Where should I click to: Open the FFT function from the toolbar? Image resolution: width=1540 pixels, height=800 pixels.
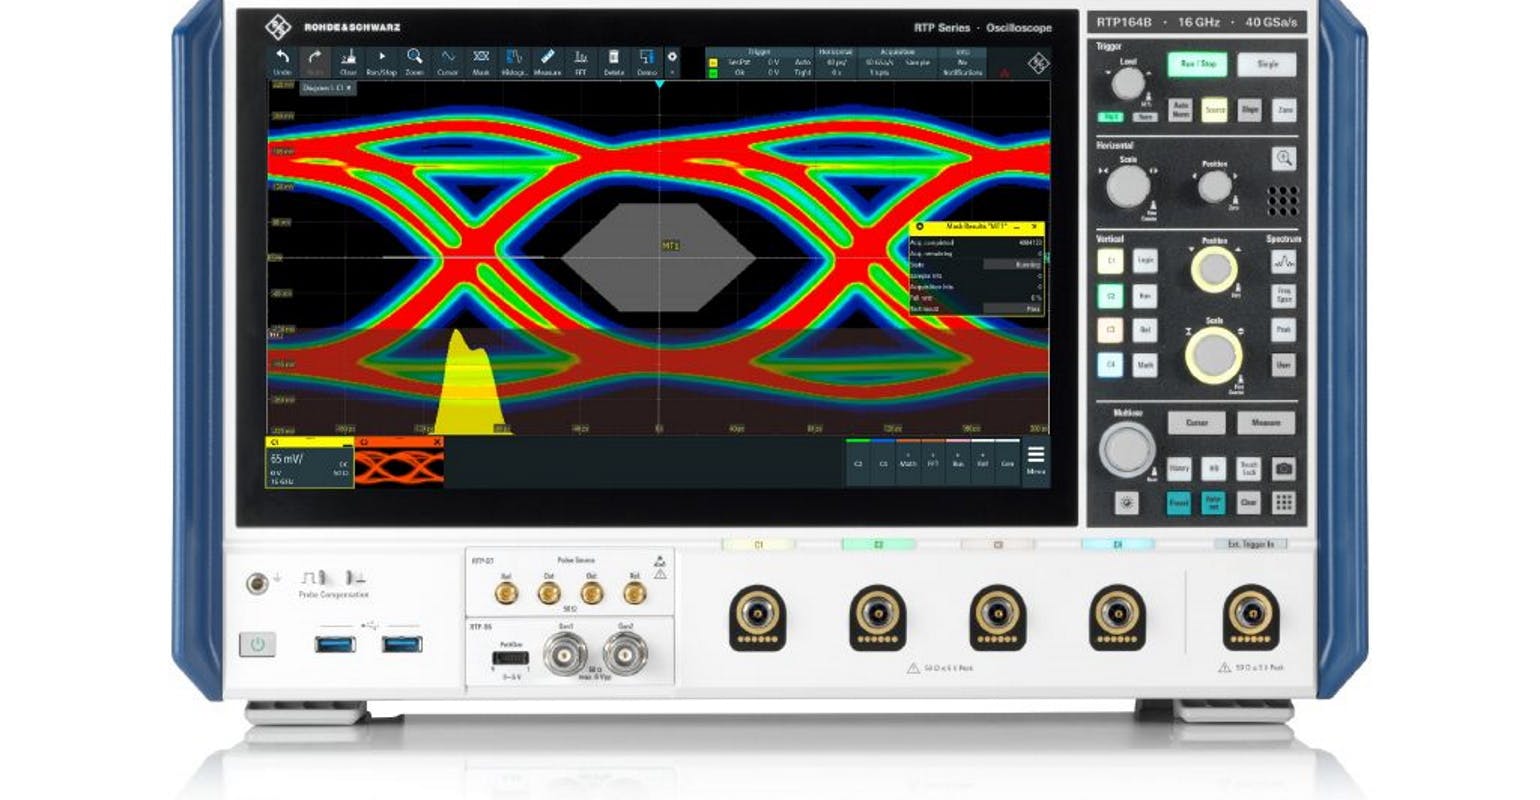(x=579, y=63)
